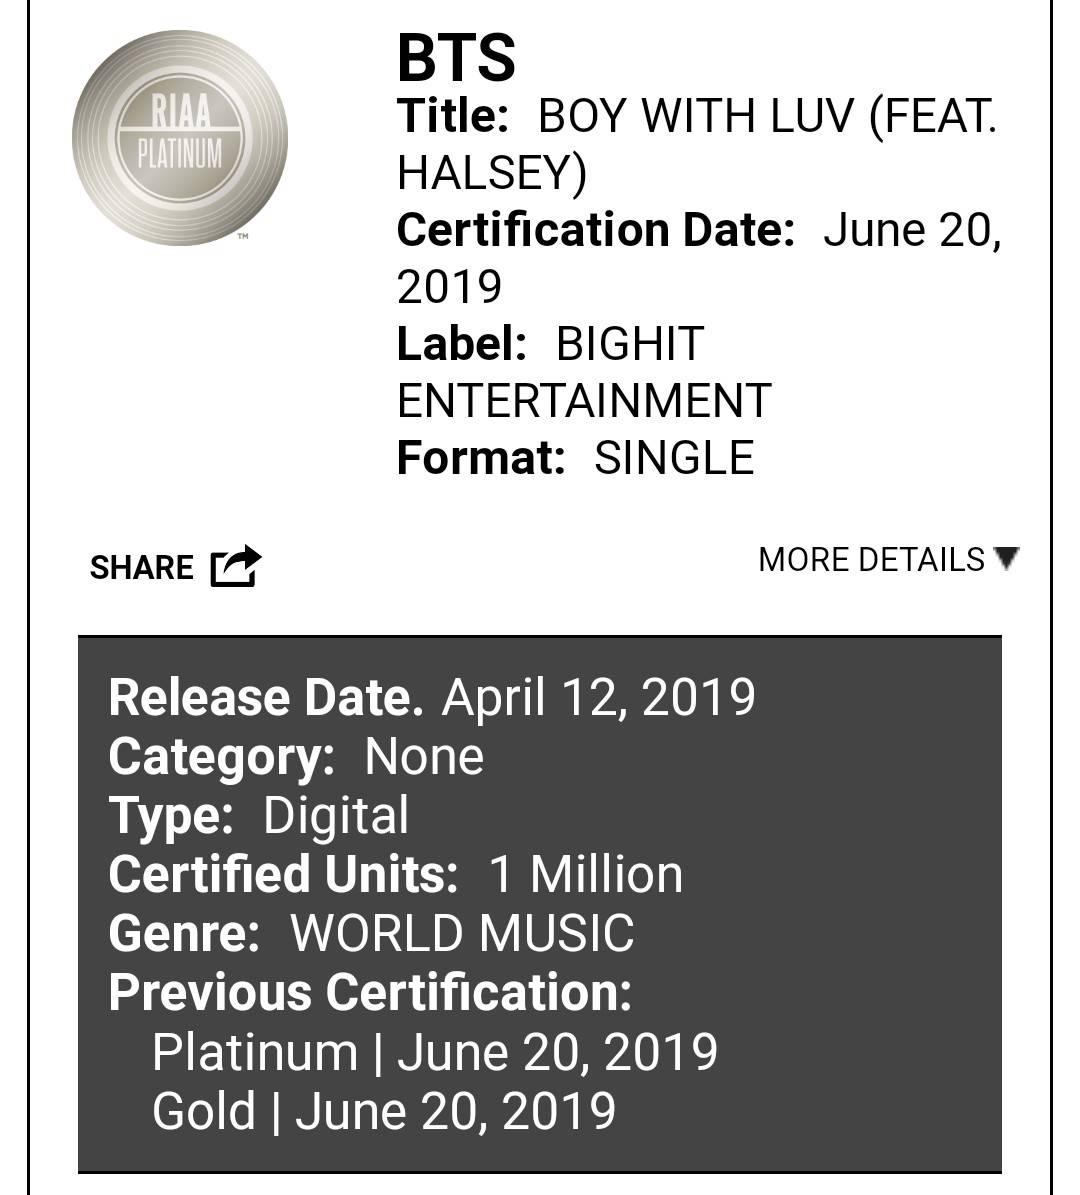
Task: Click the Release Date April 12, 2019 line
Action: (x=432, y=697)
